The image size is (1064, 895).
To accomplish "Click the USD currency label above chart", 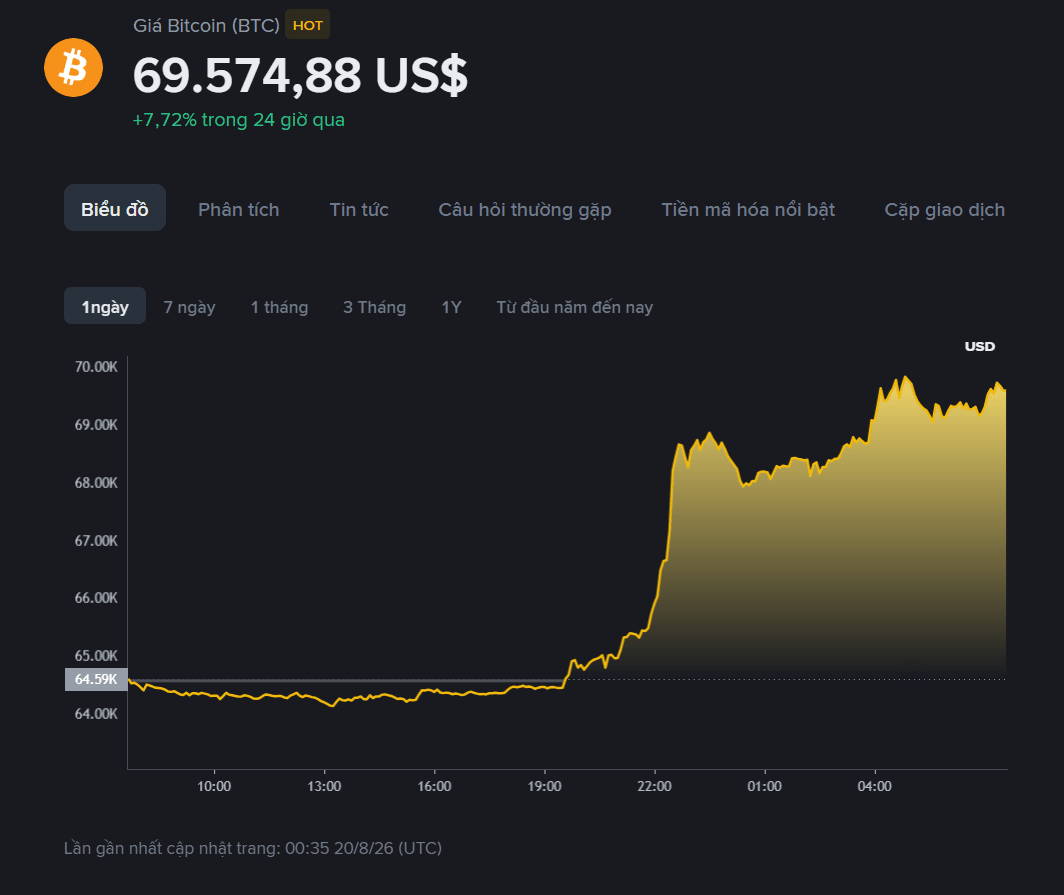I will [x=980, y=346].
